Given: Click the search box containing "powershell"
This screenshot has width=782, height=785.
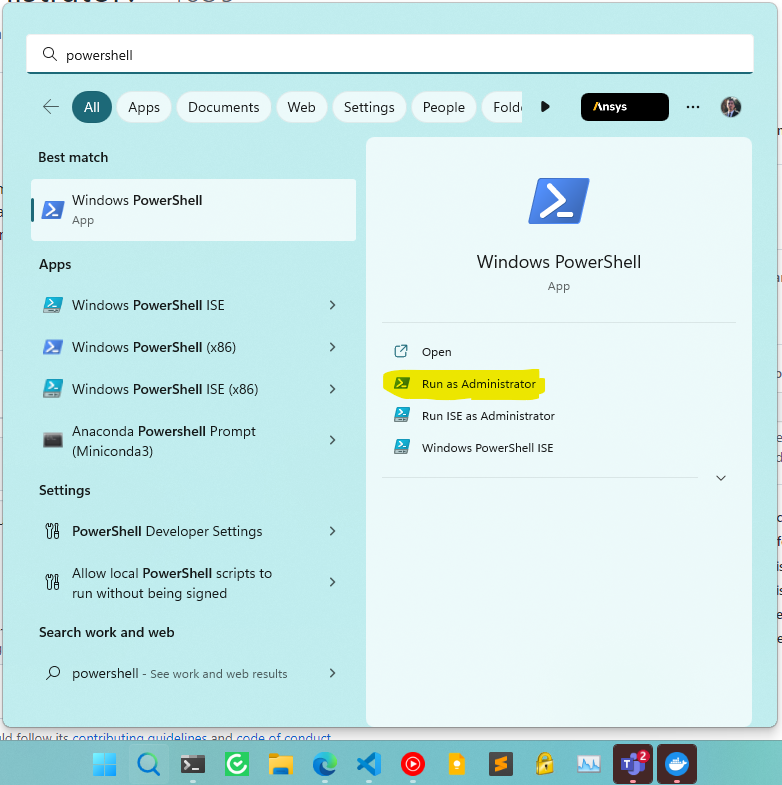Looking at the screenshot, I should pyautogui.click(x=389, y=54).
